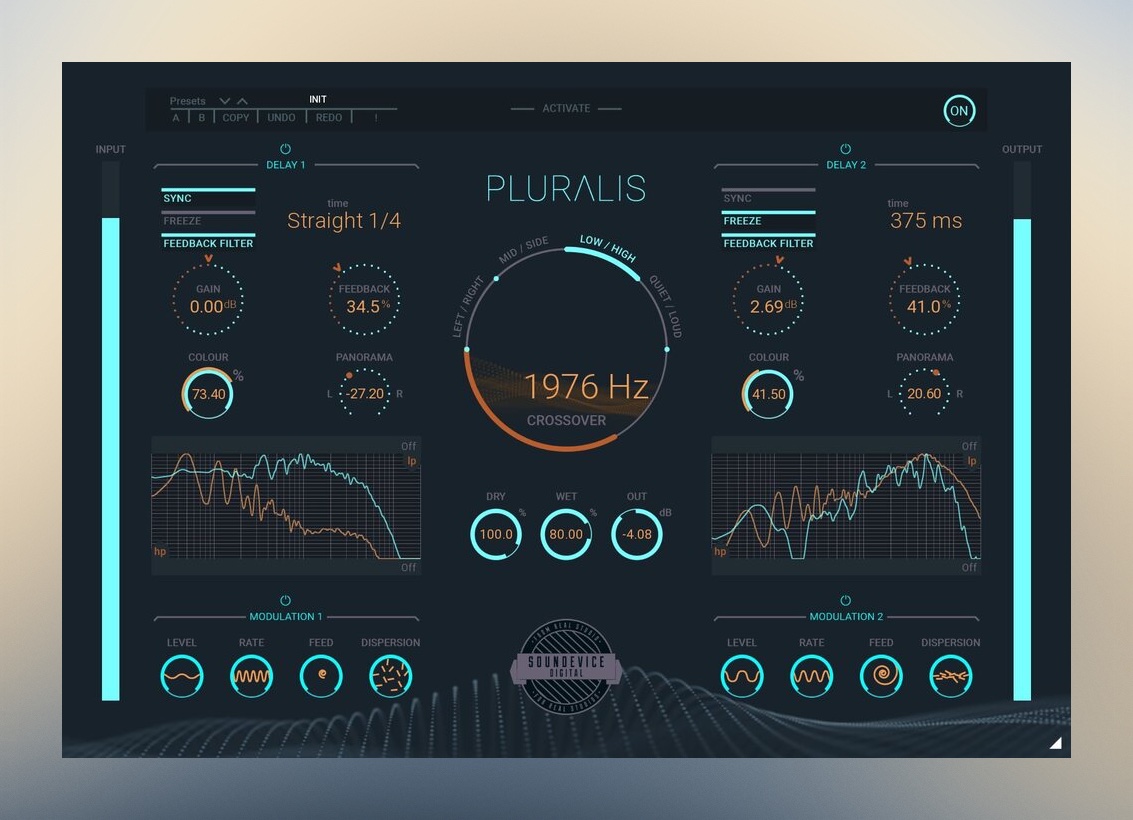Viewport: 1133px width, 820px height.
Task: Click the COPY button
Action: click(236, 118)
